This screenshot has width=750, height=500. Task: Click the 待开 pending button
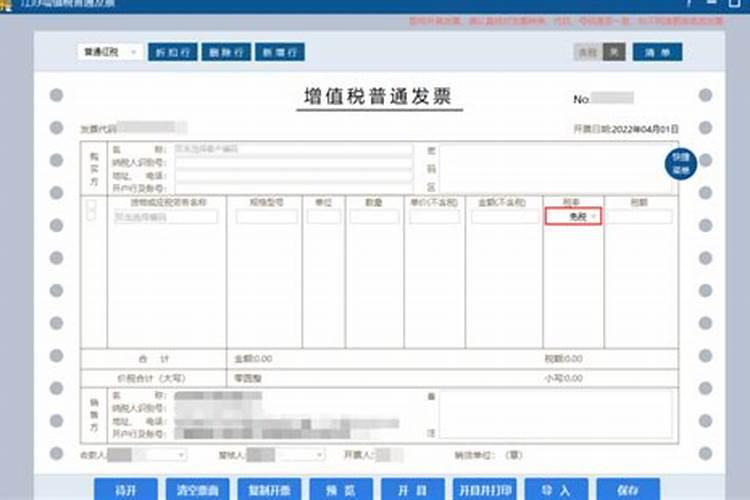126,489
